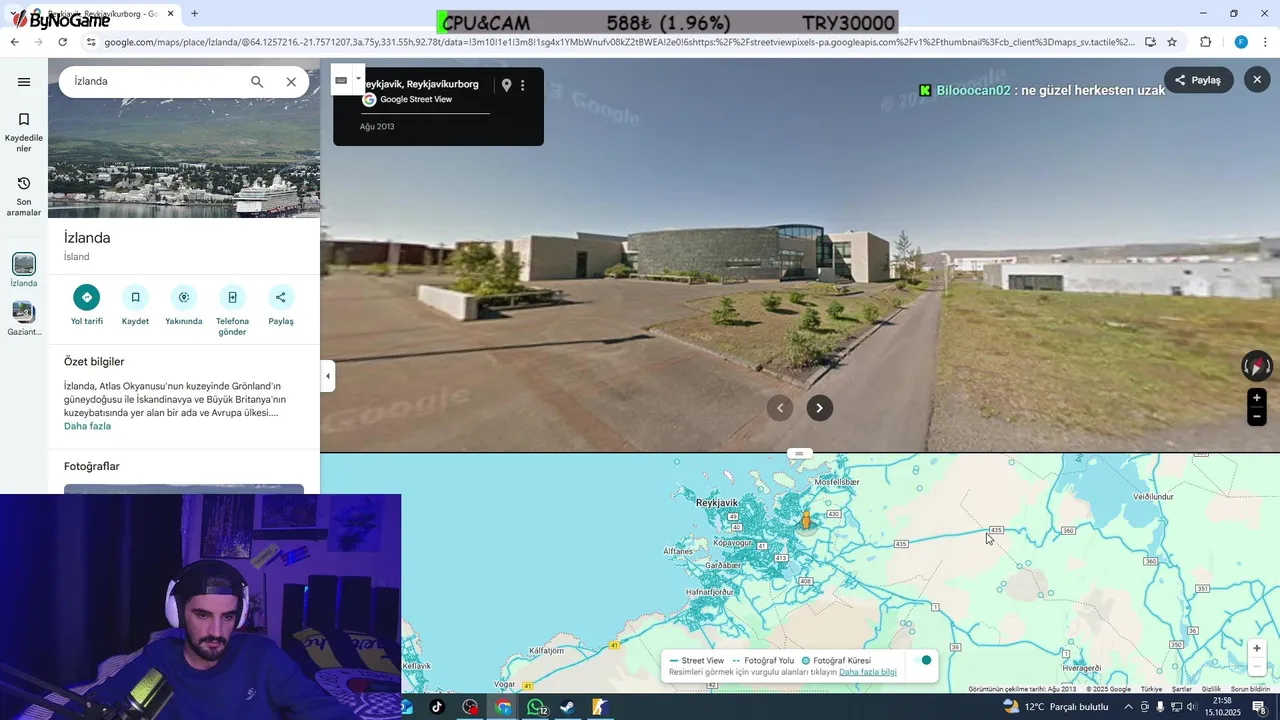The height and width of the screenshot is (720, 1280).
Task: Open TikTok from the taskbar
Action: (437, 707)
